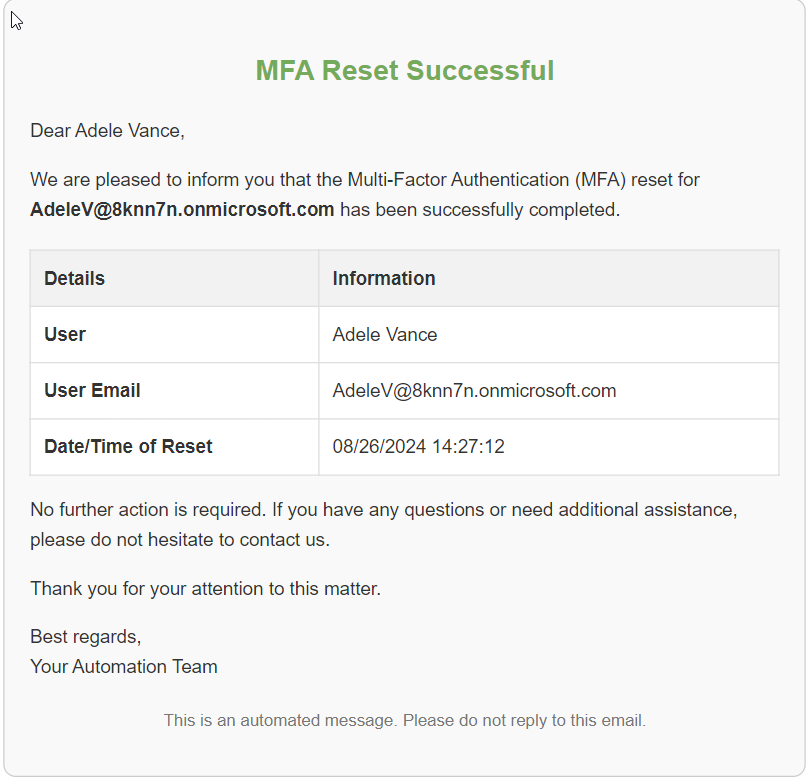The image size is (809, 780).
Task: Select the "Information" table header
Action: (x=384, y=279)
